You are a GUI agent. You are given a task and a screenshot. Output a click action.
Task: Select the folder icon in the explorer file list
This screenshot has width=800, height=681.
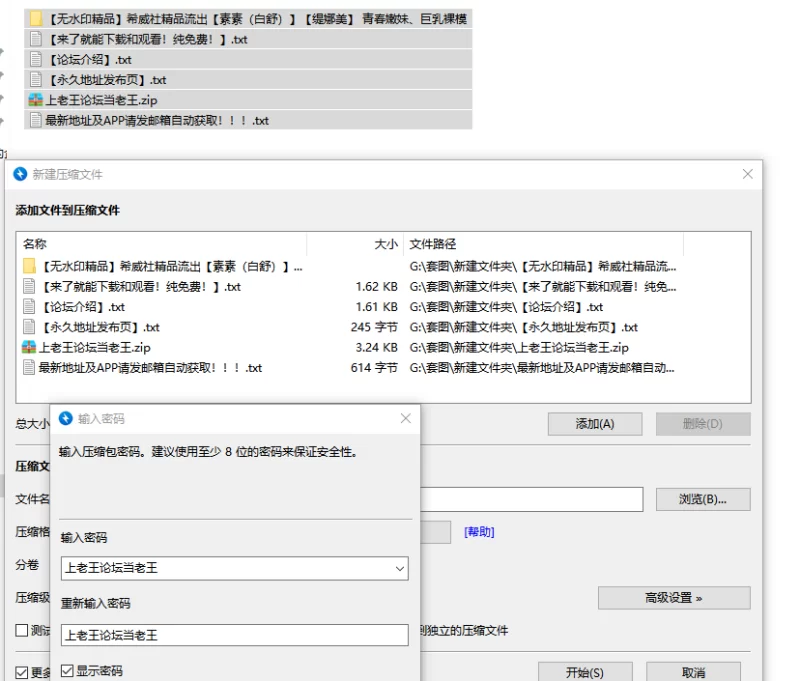pyautogui.click(x=36, y=19)
